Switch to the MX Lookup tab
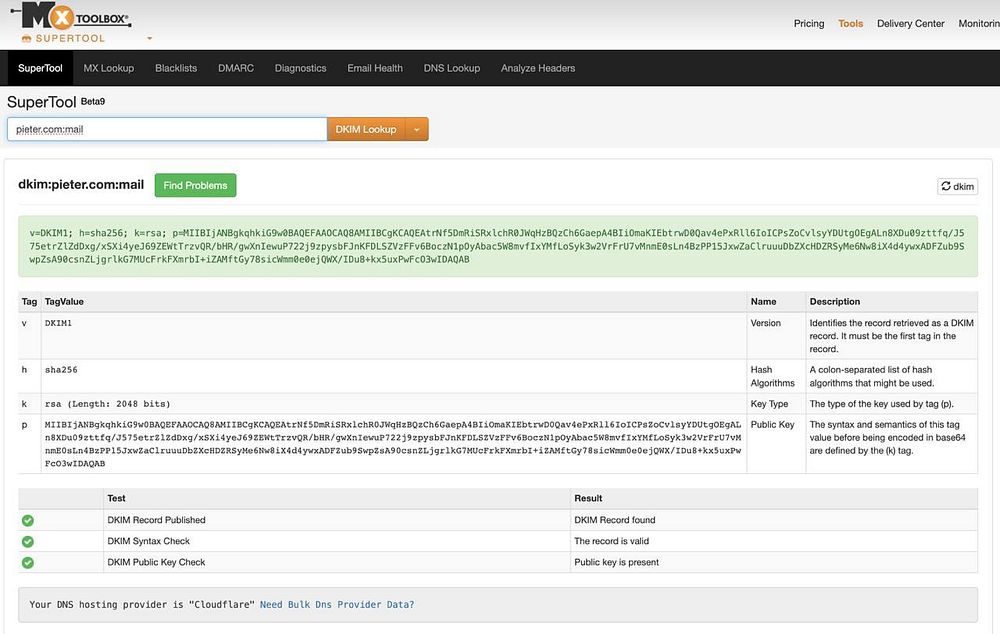Viewport: 1000px width, 634px height. 108,68
